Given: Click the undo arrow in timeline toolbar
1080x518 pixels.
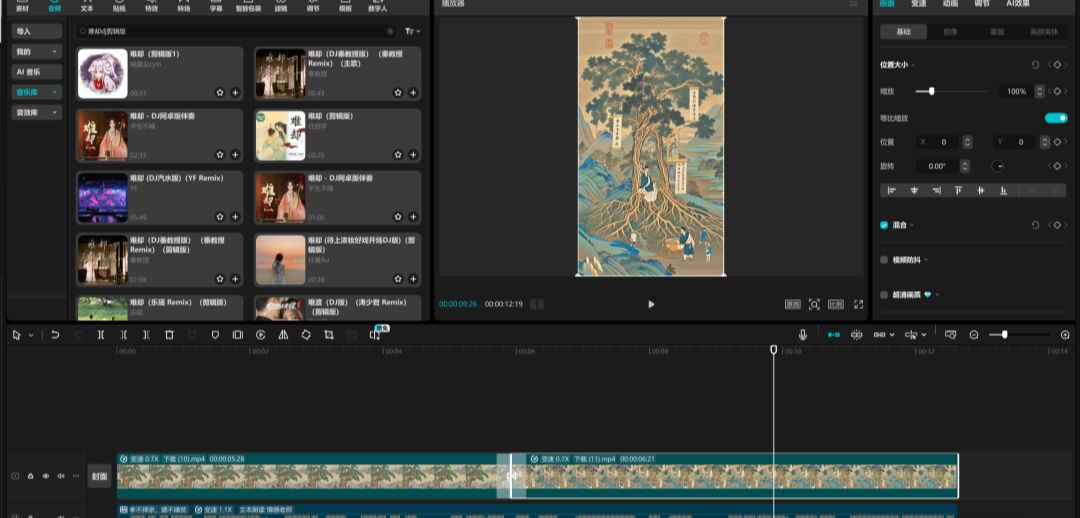Looking at the screenshot, I should coord(55,335).
